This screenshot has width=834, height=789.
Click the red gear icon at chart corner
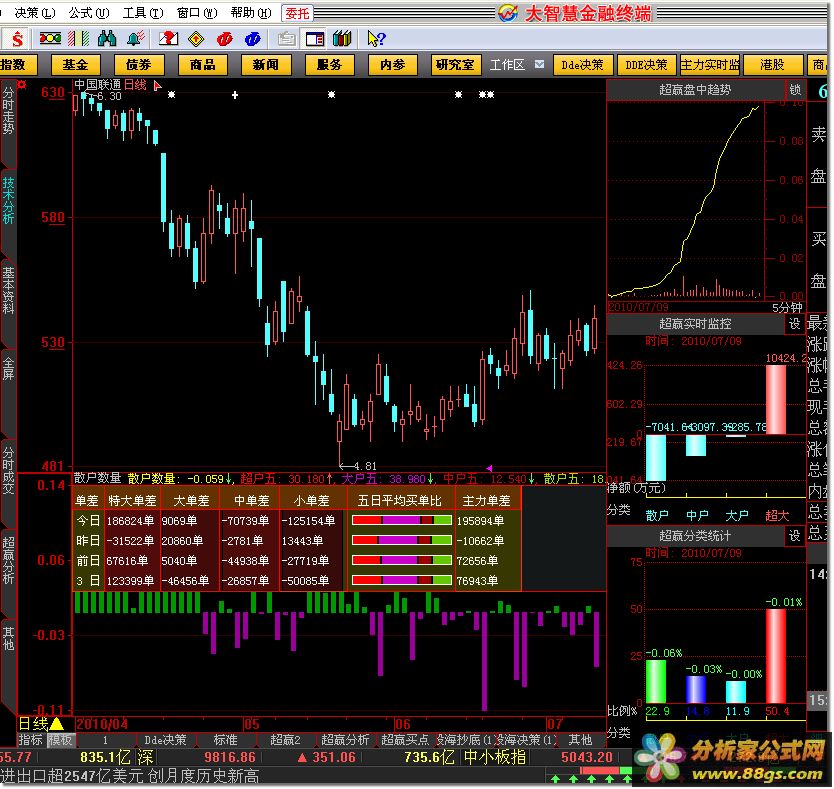22,84
